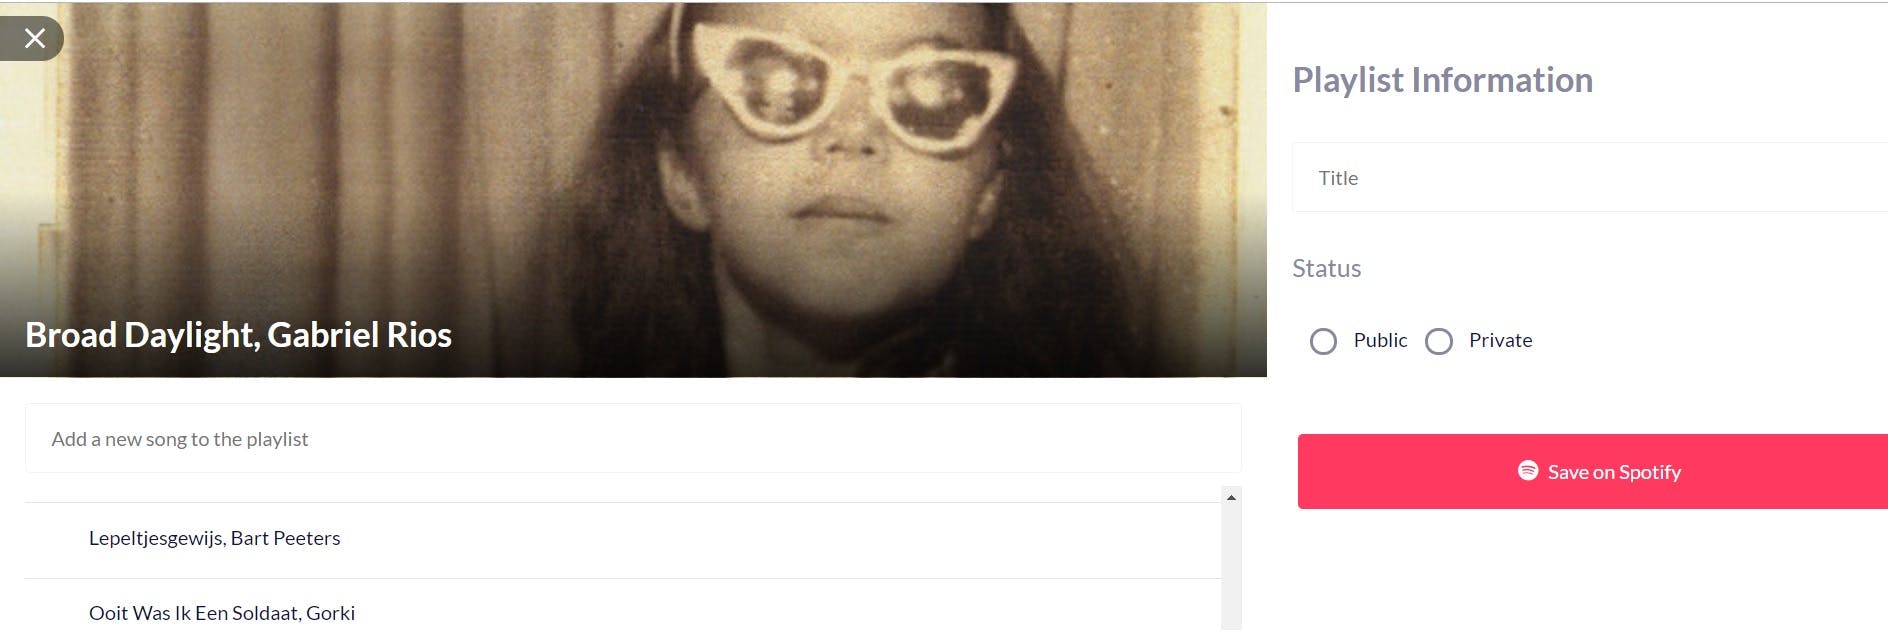Click empty space left of Lepeltjesgewijs row
This screenshot has width=1888, height=639.
point(56,539)
